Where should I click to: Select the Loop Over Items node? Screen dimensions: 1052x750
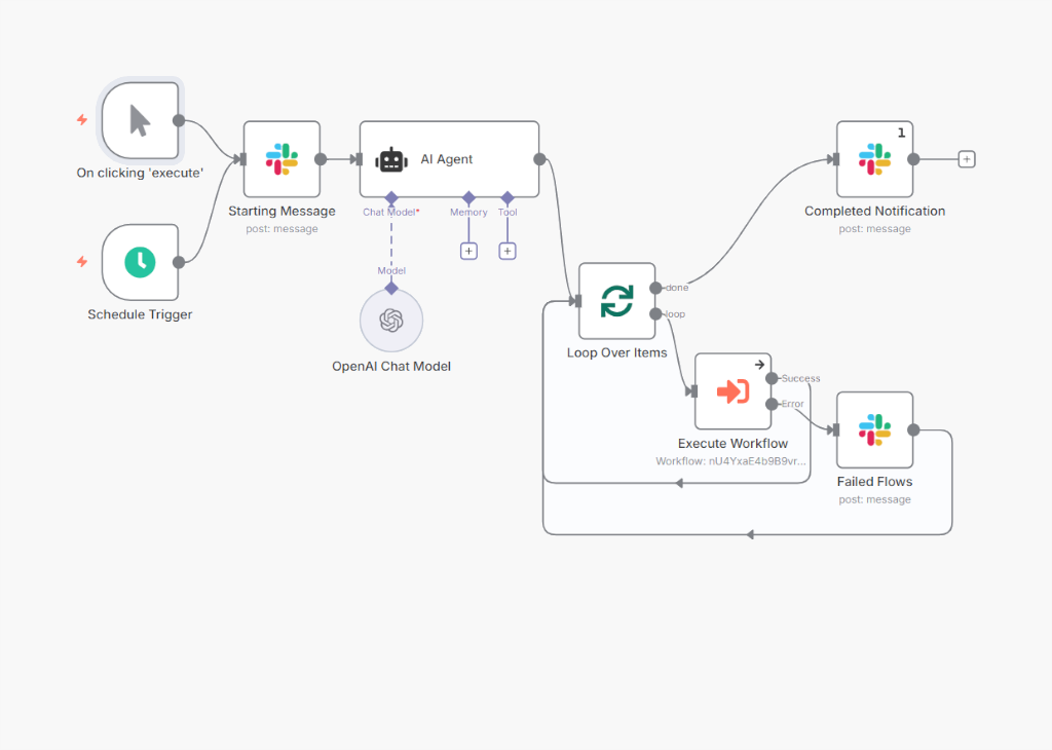pyautogui.click(x=617, y=301)
